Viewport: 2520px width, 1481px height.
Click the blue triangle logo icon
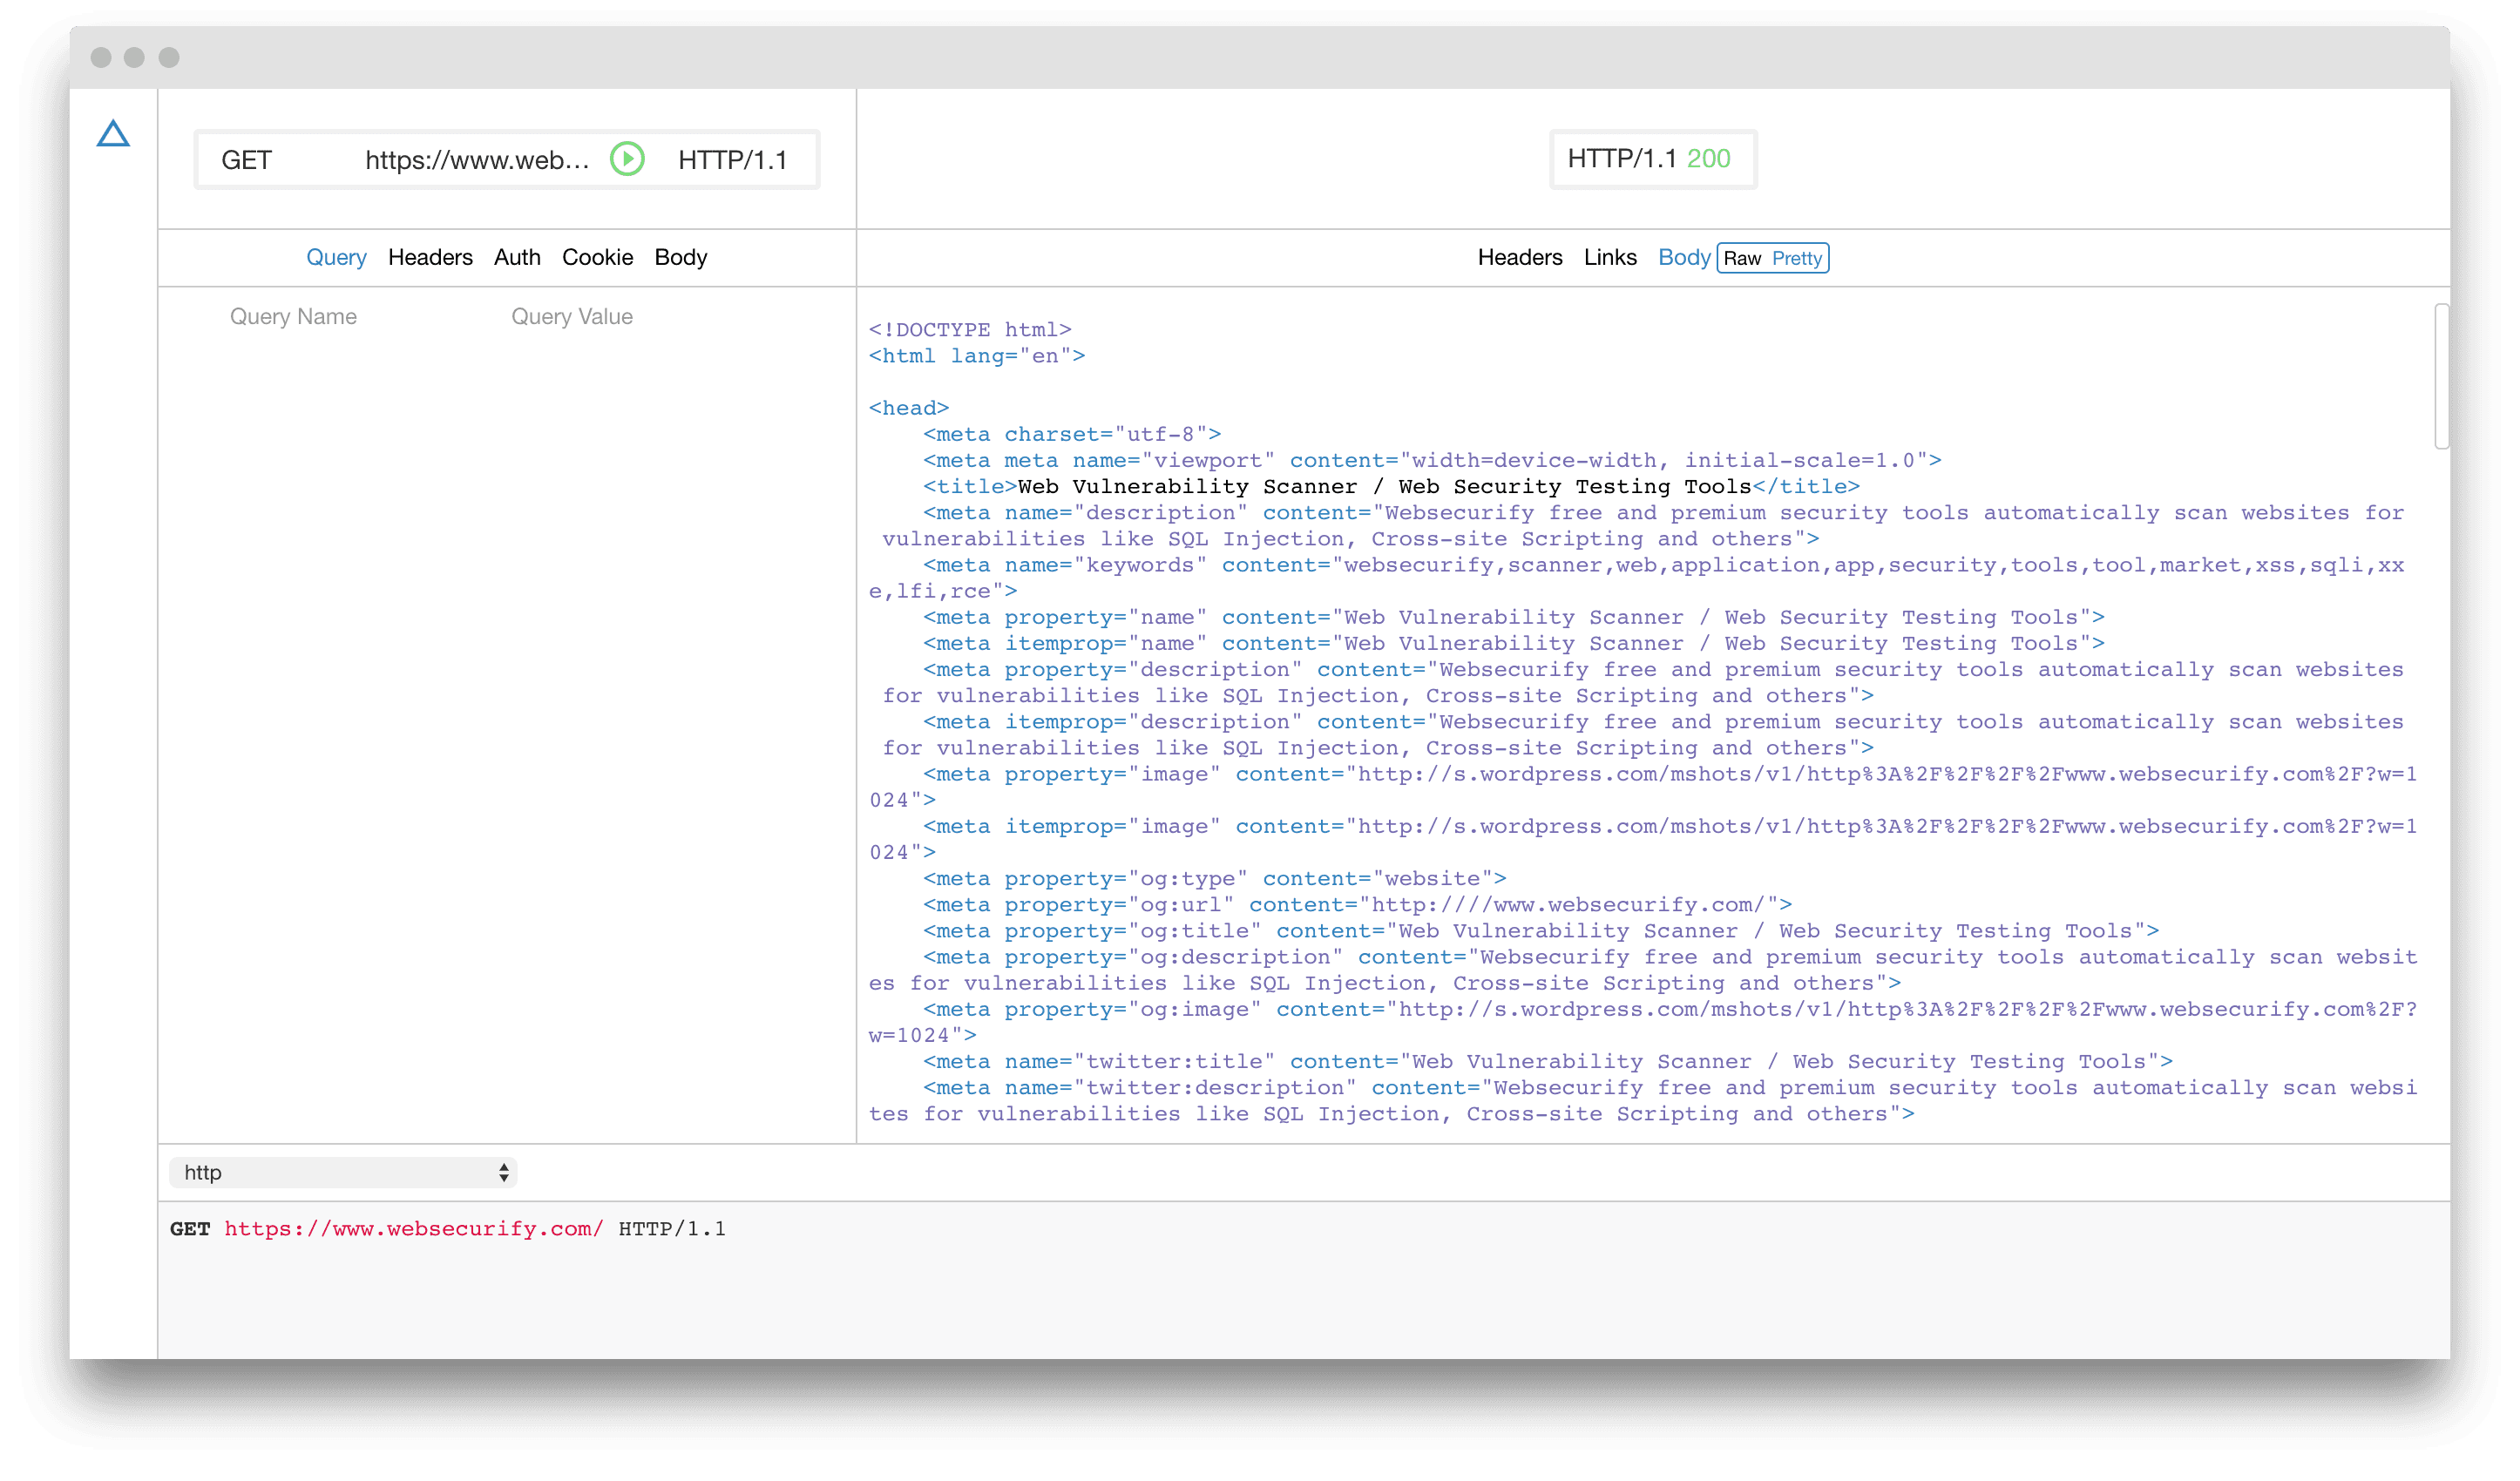(x=113, y=134)
